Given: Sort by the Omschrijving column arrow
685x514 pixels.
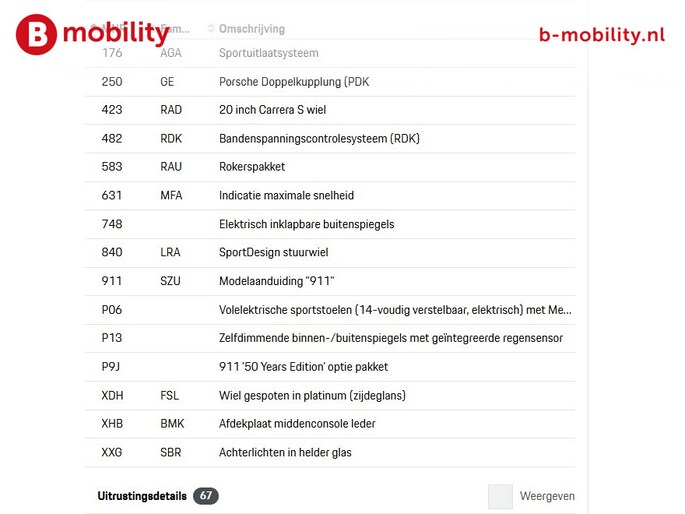Looking at the screenshot, I should coord(211,29).
